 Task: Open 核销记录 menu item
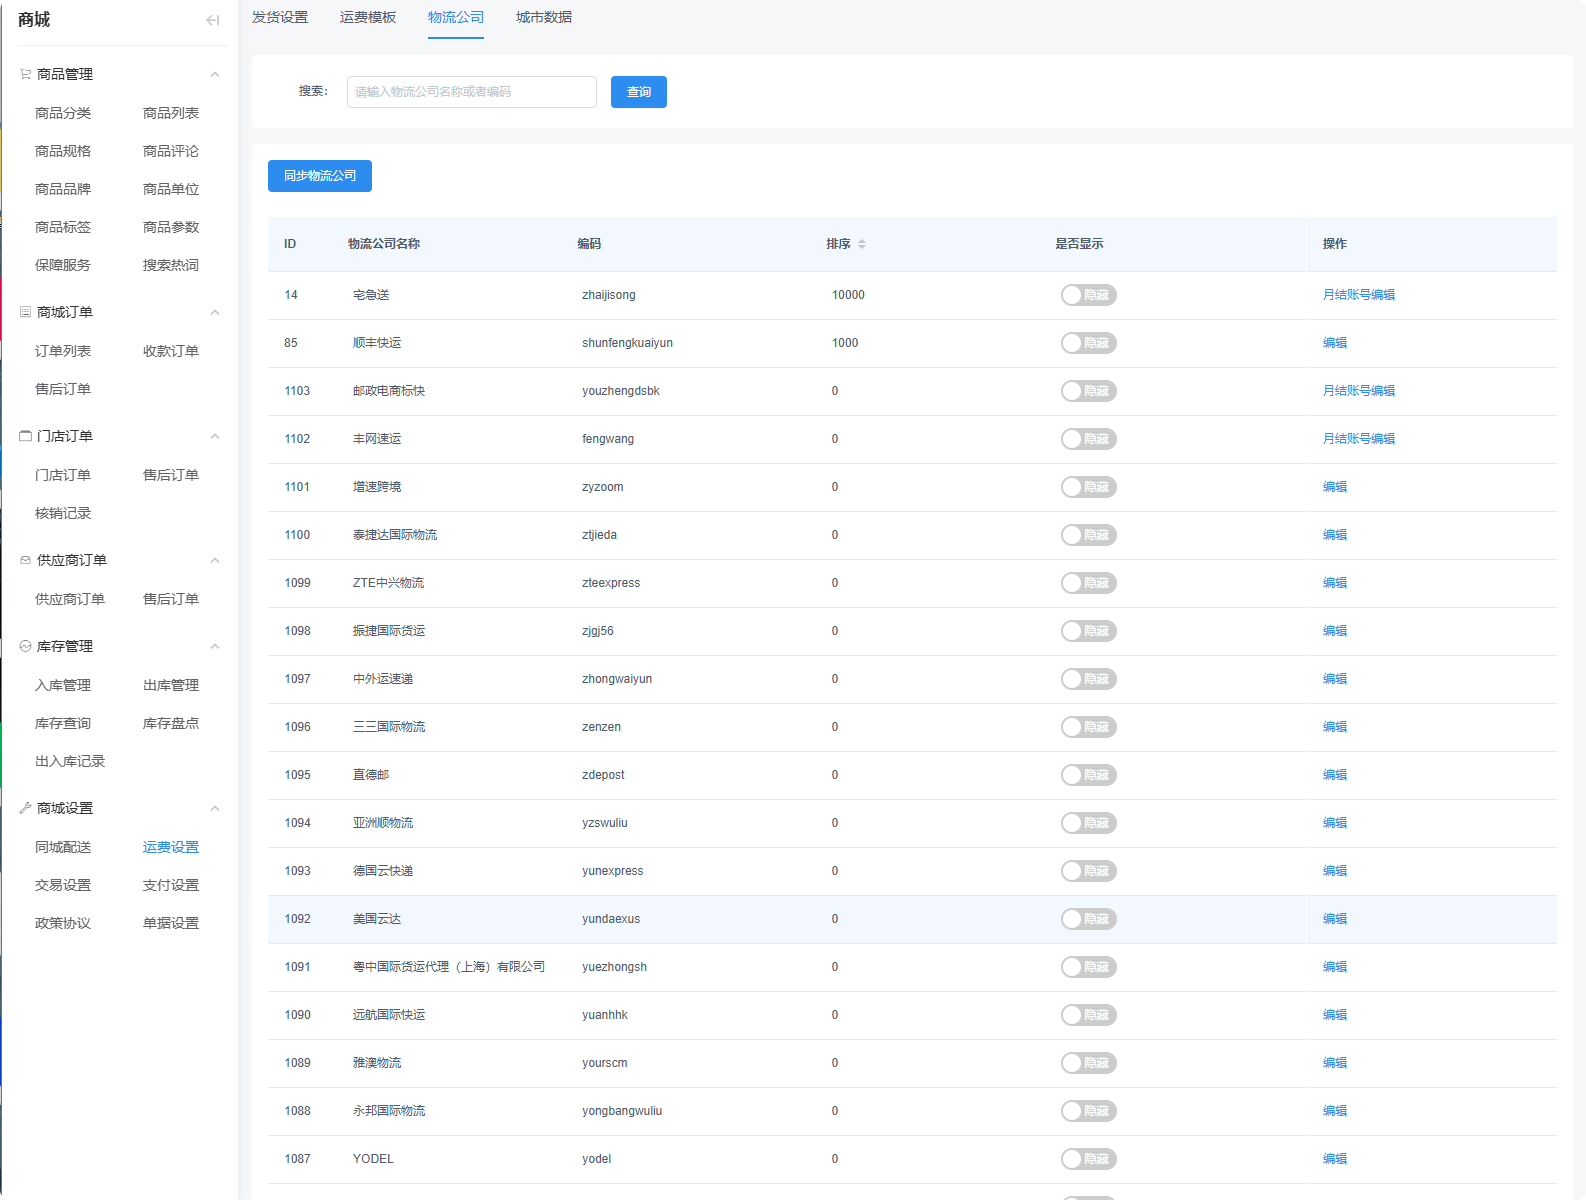tap(63, 513)
